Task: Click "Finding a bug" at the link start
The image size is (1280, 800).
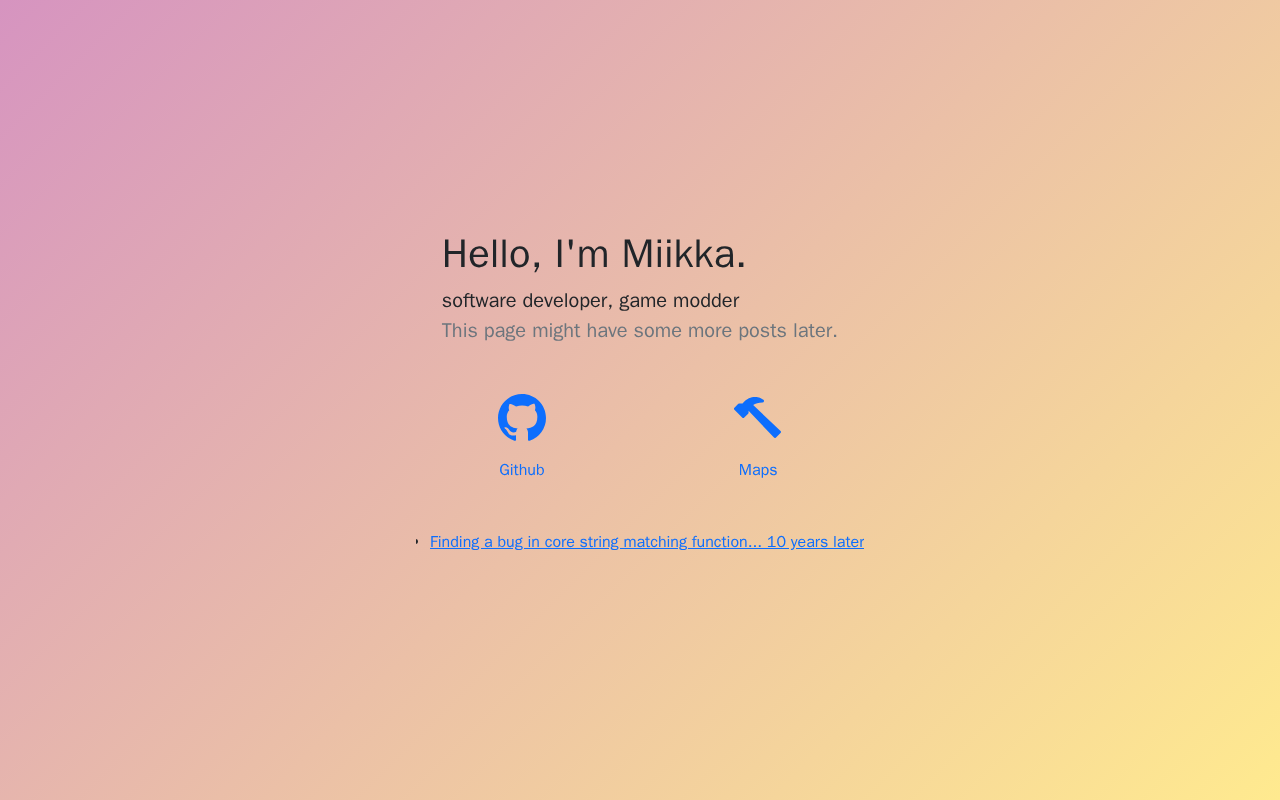Action: coord(477,542)
